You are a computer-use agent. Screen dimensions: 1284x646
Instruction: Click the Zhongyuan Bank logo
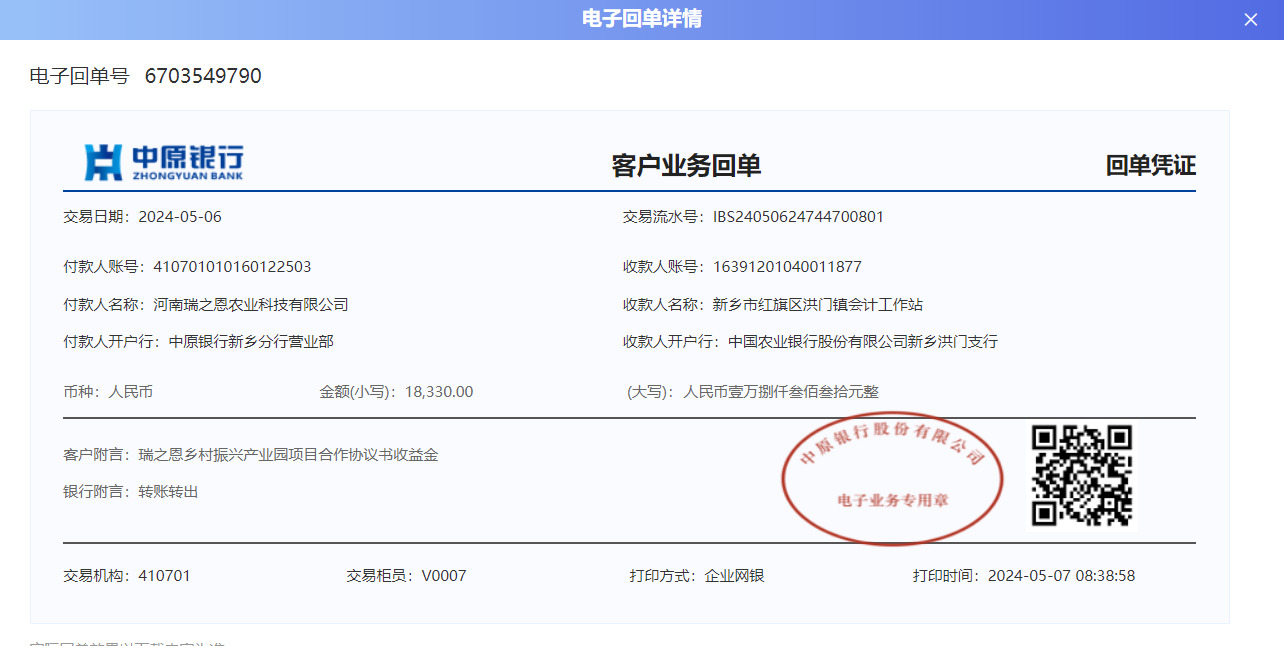pos(163,162)
